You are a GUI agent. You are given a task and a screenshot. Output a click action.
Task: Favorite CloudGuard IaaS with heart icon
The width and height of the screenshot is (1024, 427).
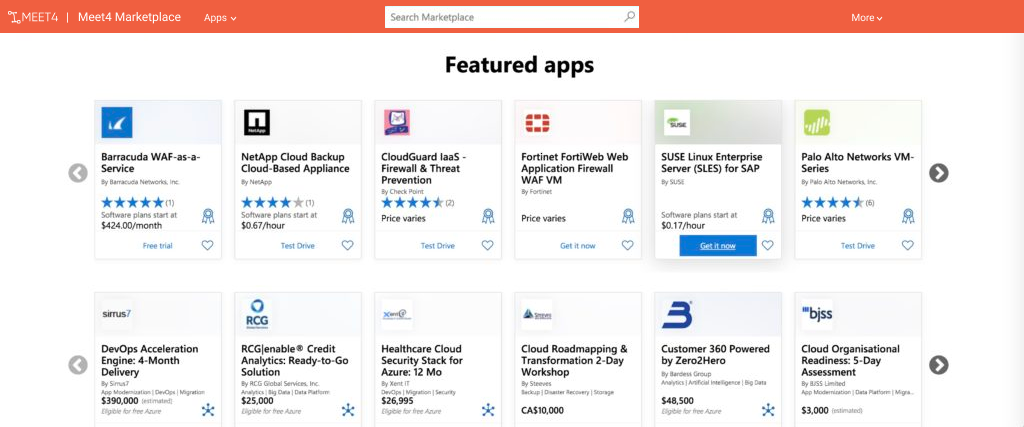click(x=487, y=245)
